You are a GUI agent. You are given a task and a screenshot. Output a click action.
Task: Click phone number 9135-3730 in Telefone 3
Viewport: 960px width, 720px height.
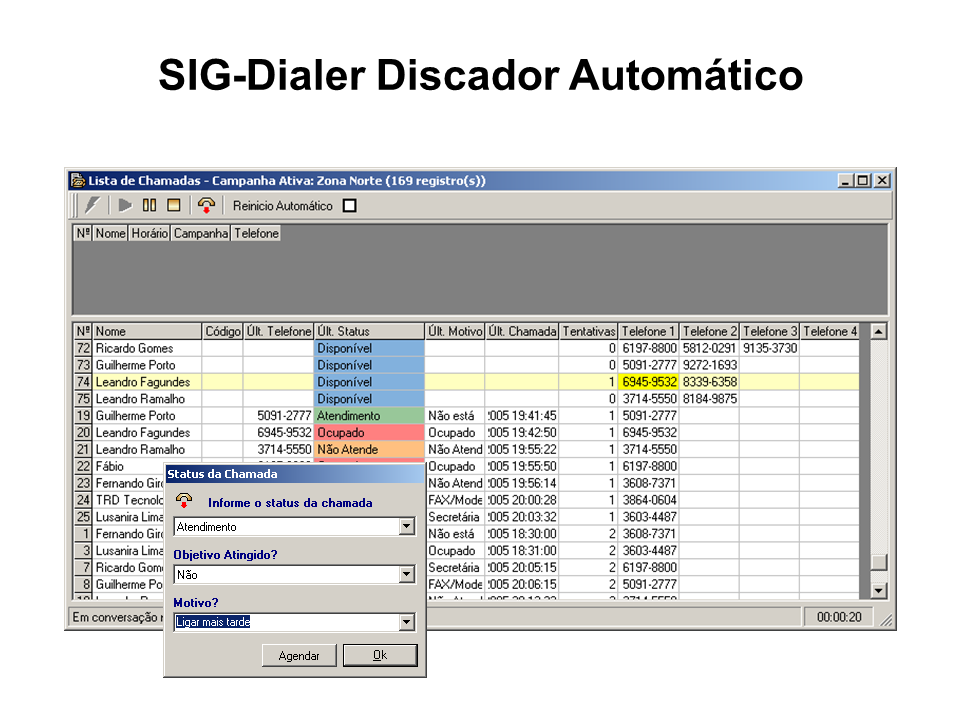pos(770,348)
